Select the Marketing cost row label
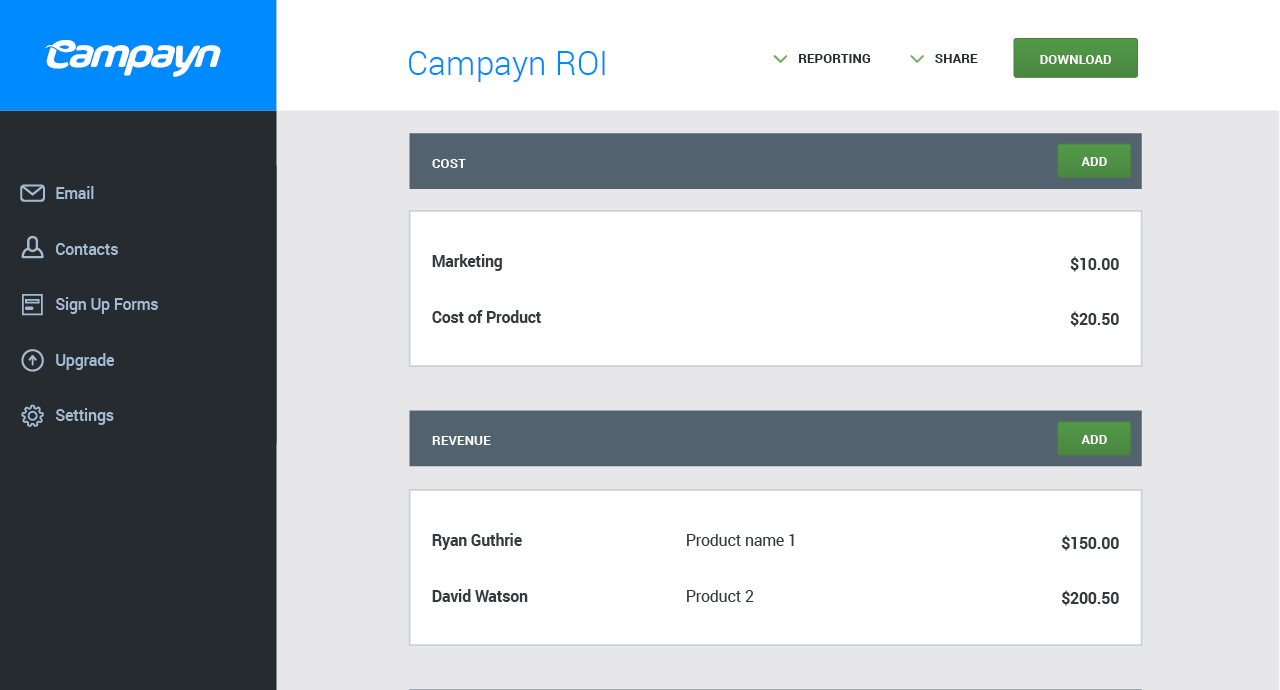 point(467,262)
